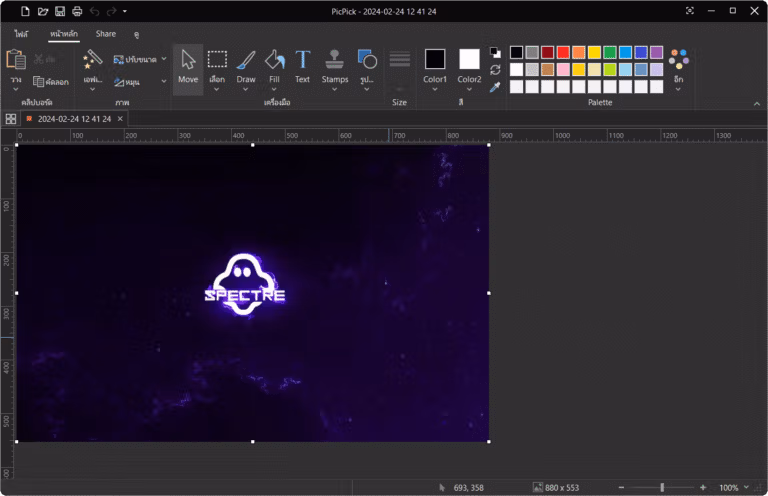
Task: Click the thumbnail grid view icon beside tabs
Action: [11, 118]
